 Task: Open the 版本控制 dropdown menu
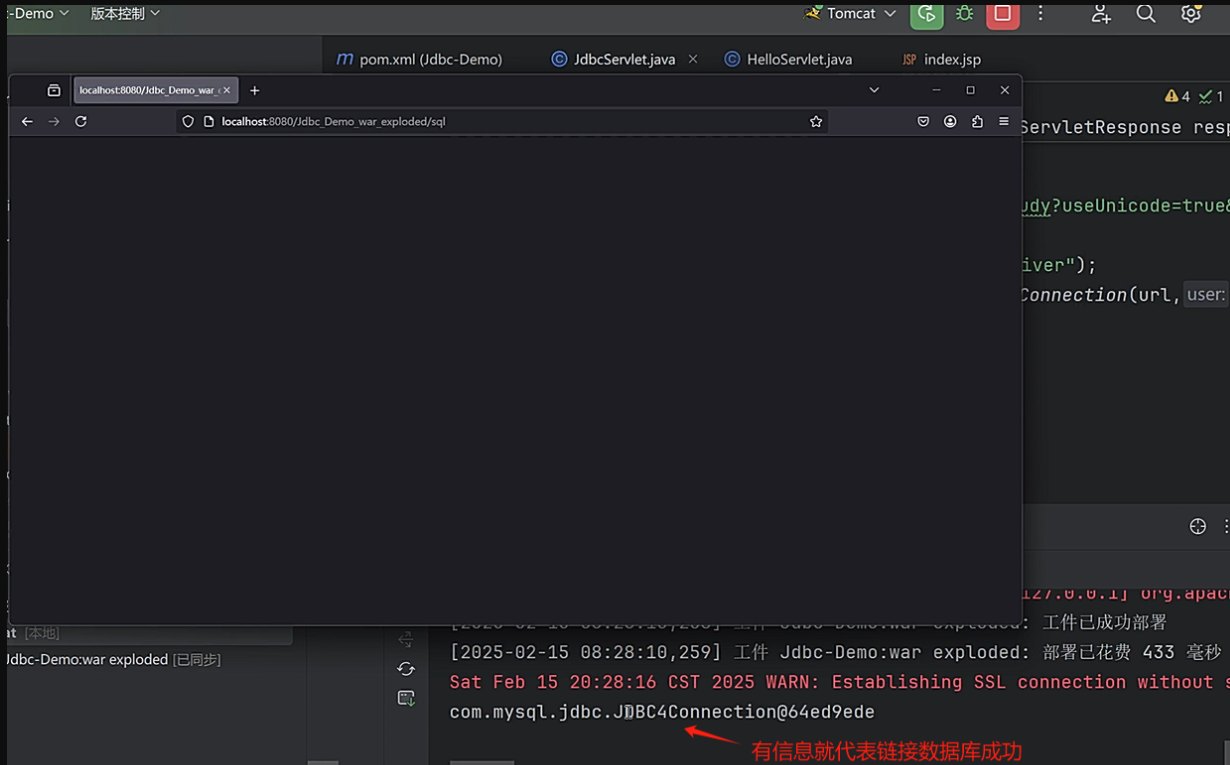click(125, 14)
